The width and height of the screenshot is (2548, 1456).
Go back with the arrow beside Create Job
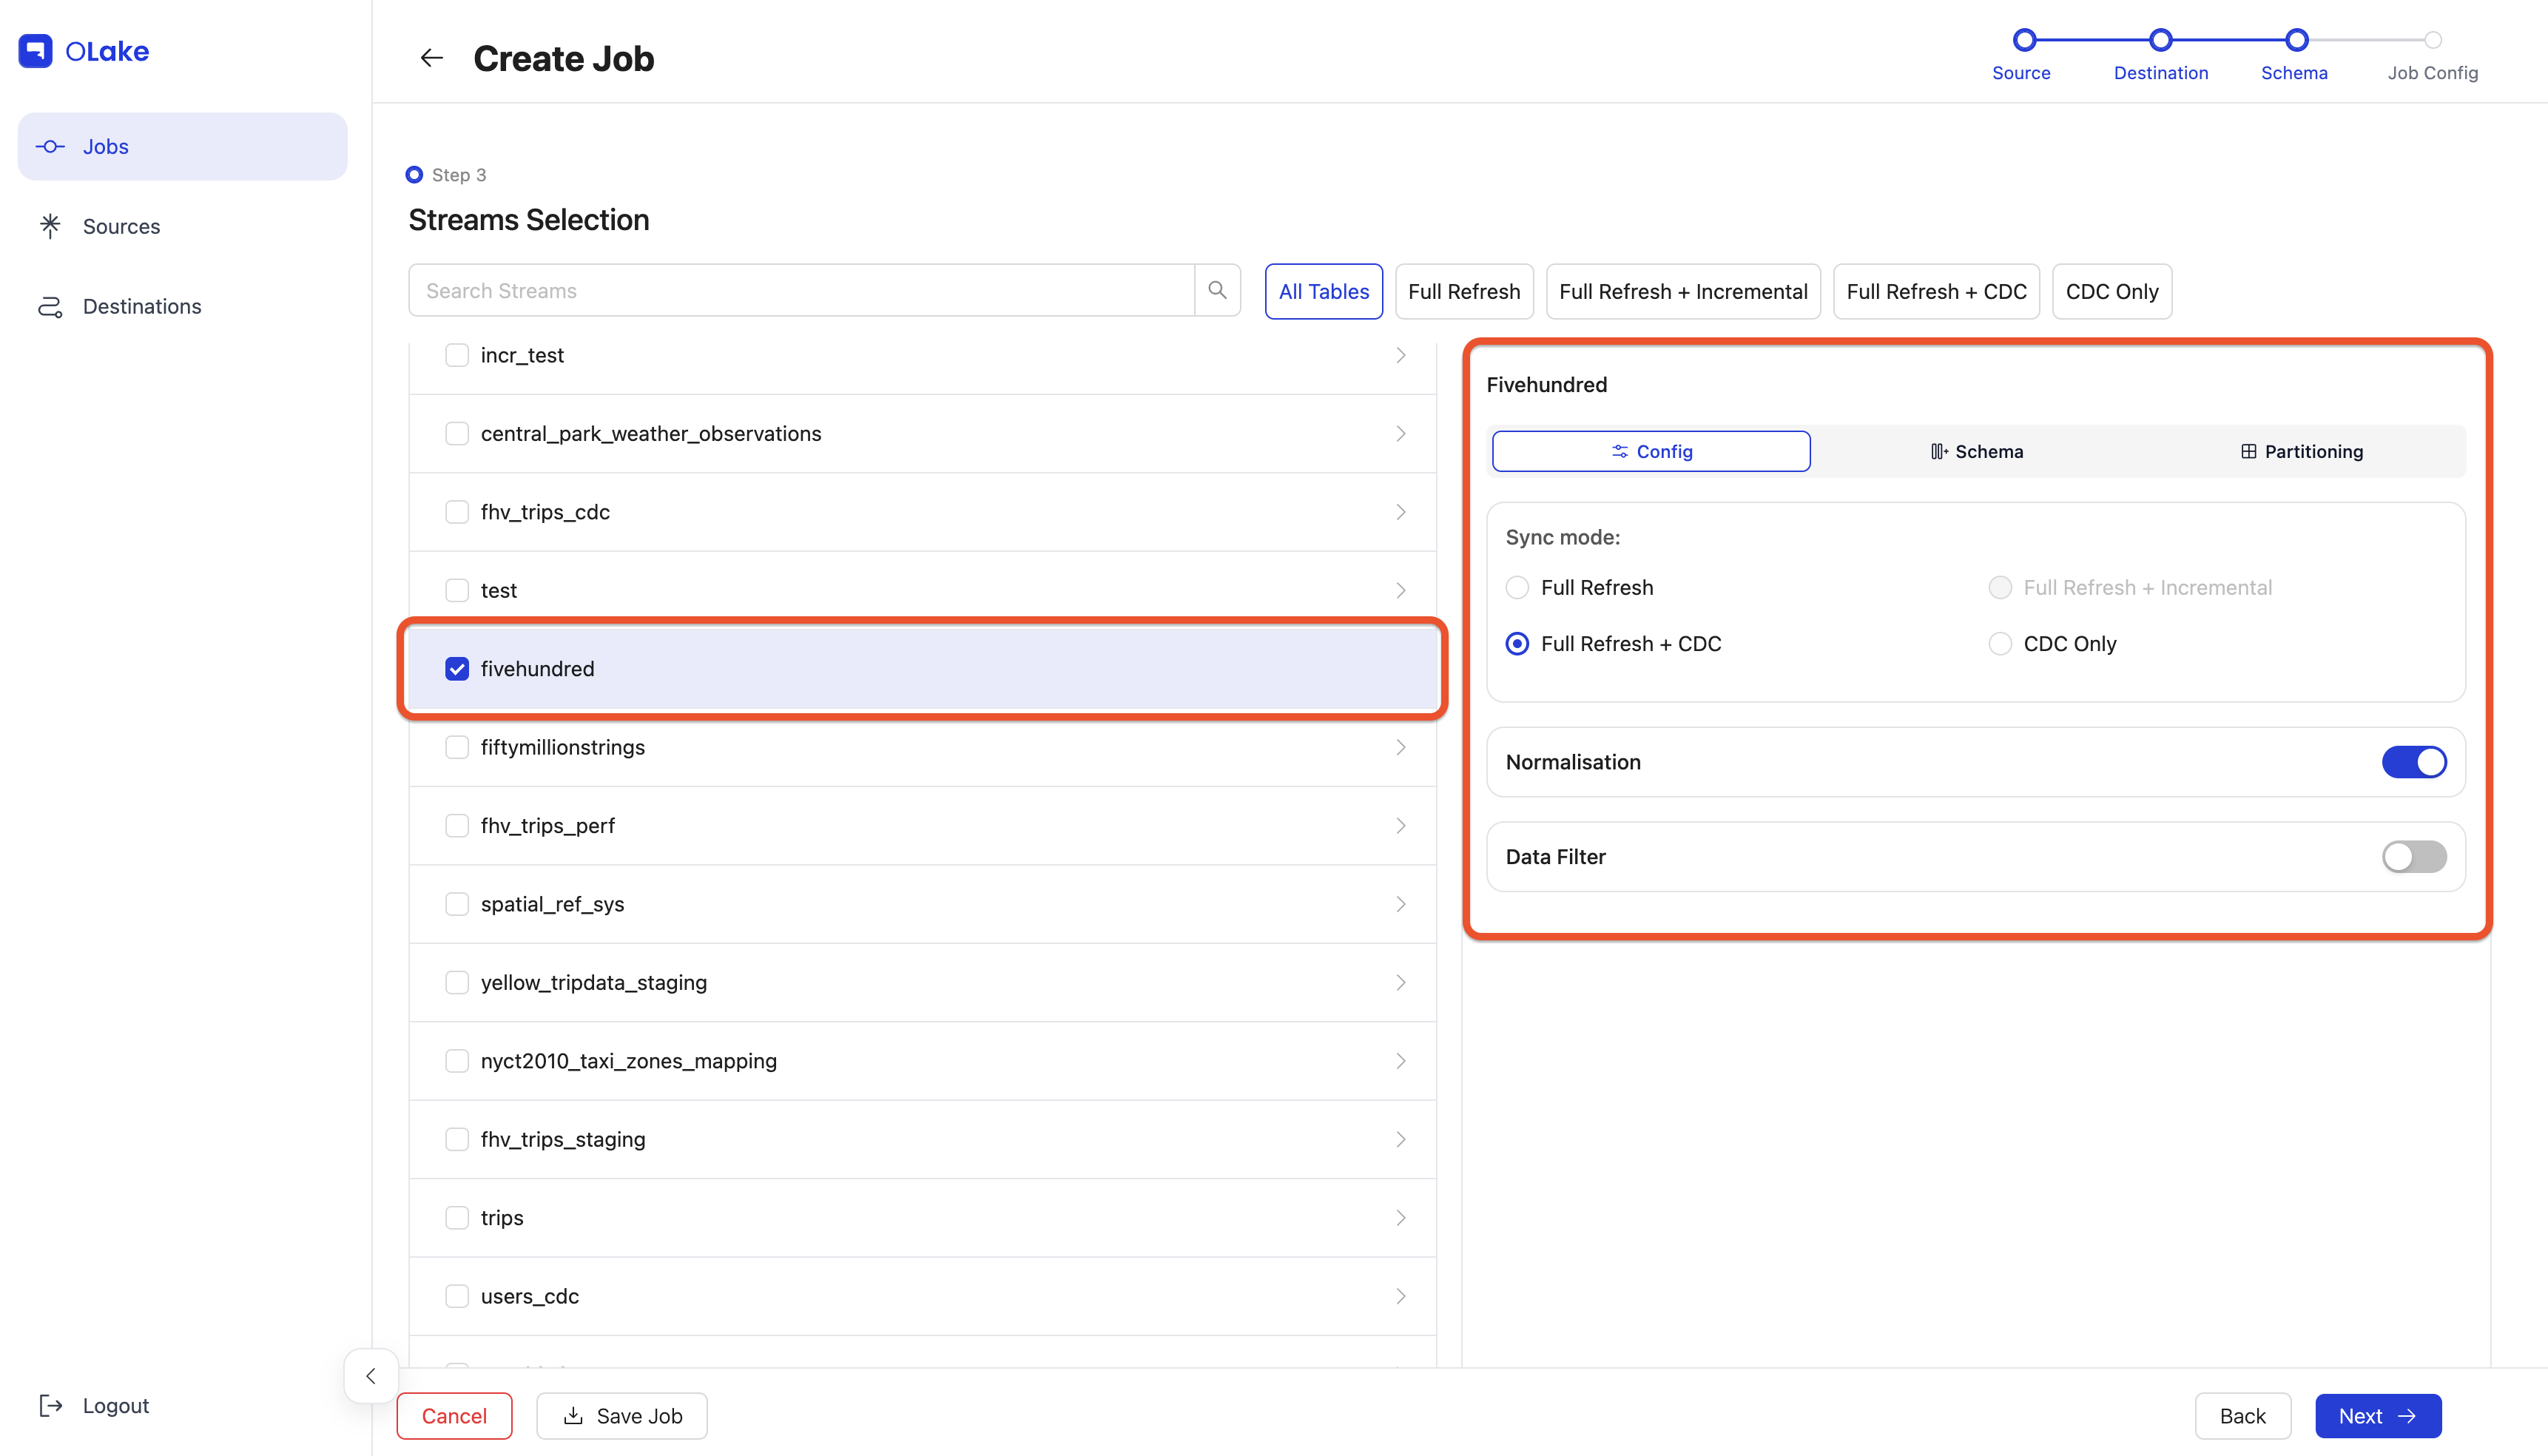click(431, 58)
